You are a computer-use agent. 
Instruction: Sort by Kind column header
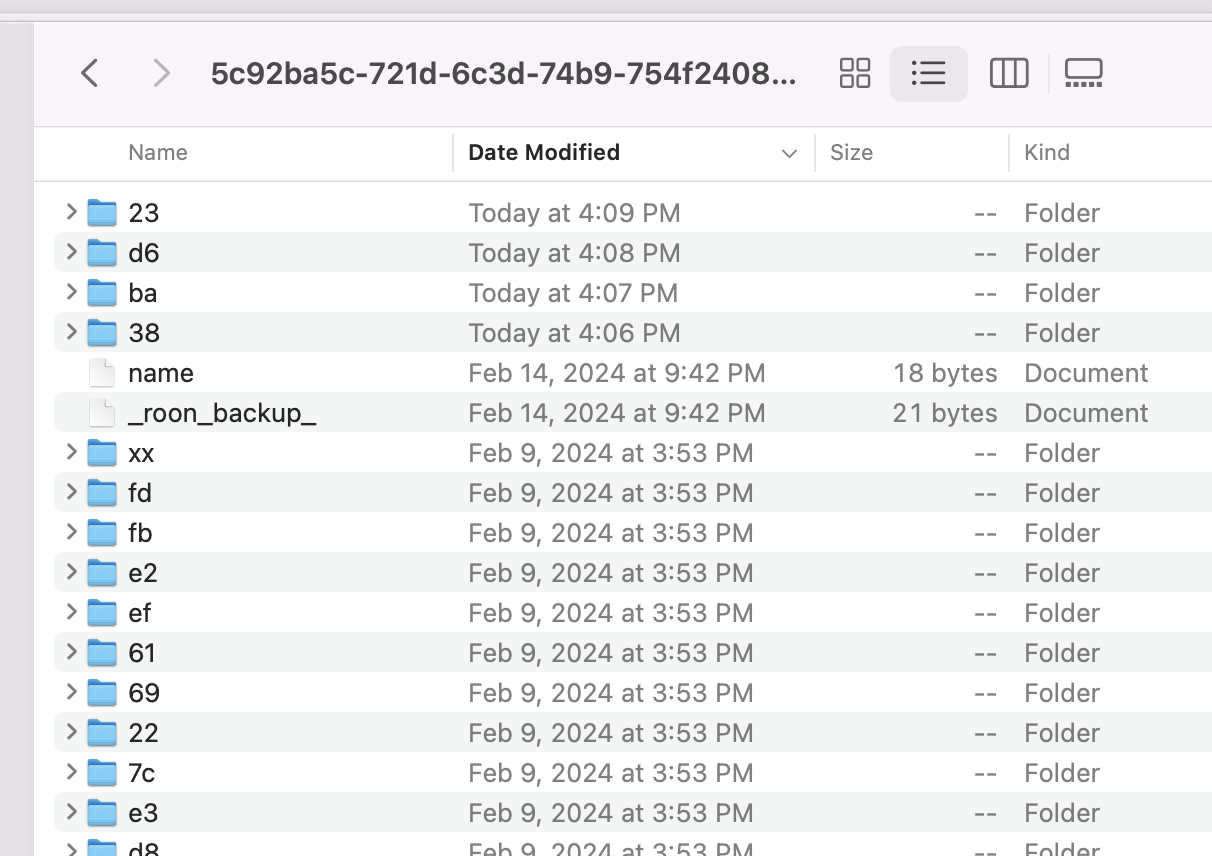tap(1047, 152)
